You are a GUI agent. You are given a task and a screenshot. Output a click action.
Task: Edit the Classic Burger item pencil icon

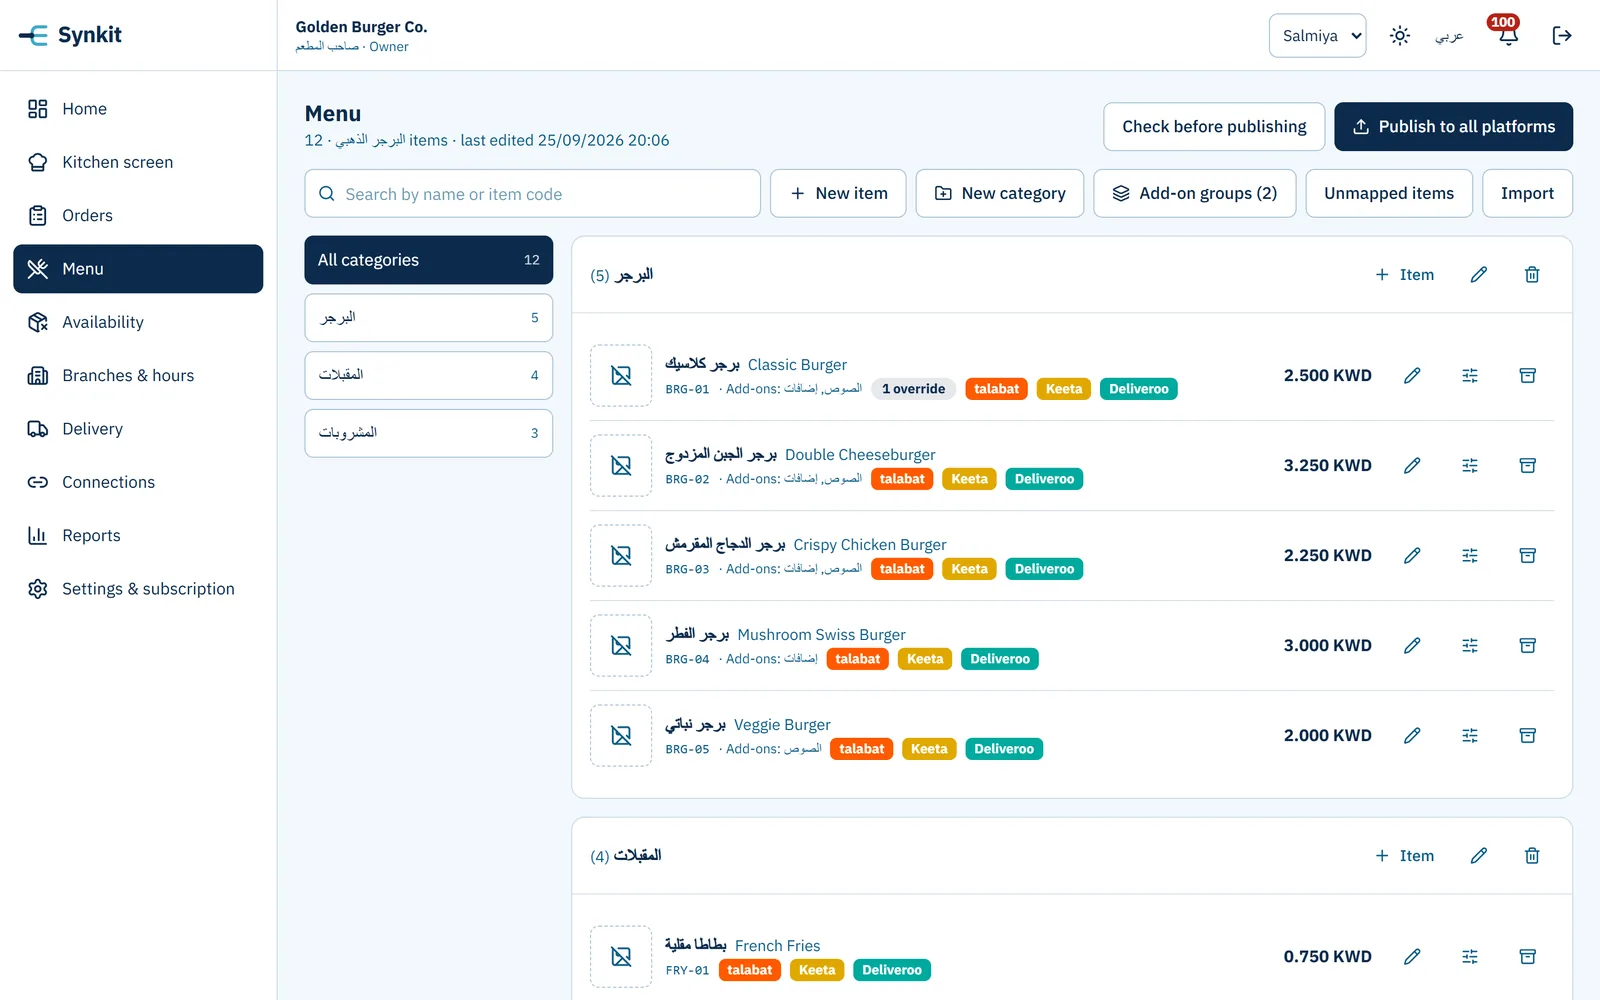coord(1412,376)
